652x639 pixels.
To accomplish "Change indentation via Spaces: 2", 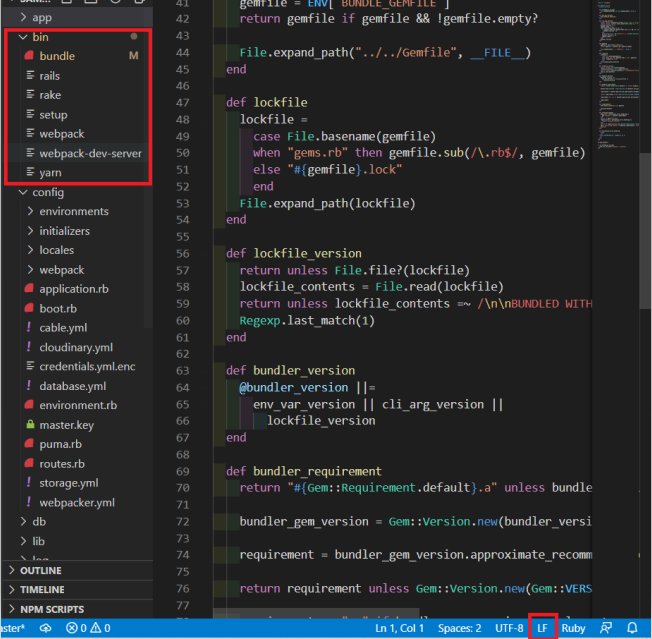I will pyautogui.click(x=459, y=628).
